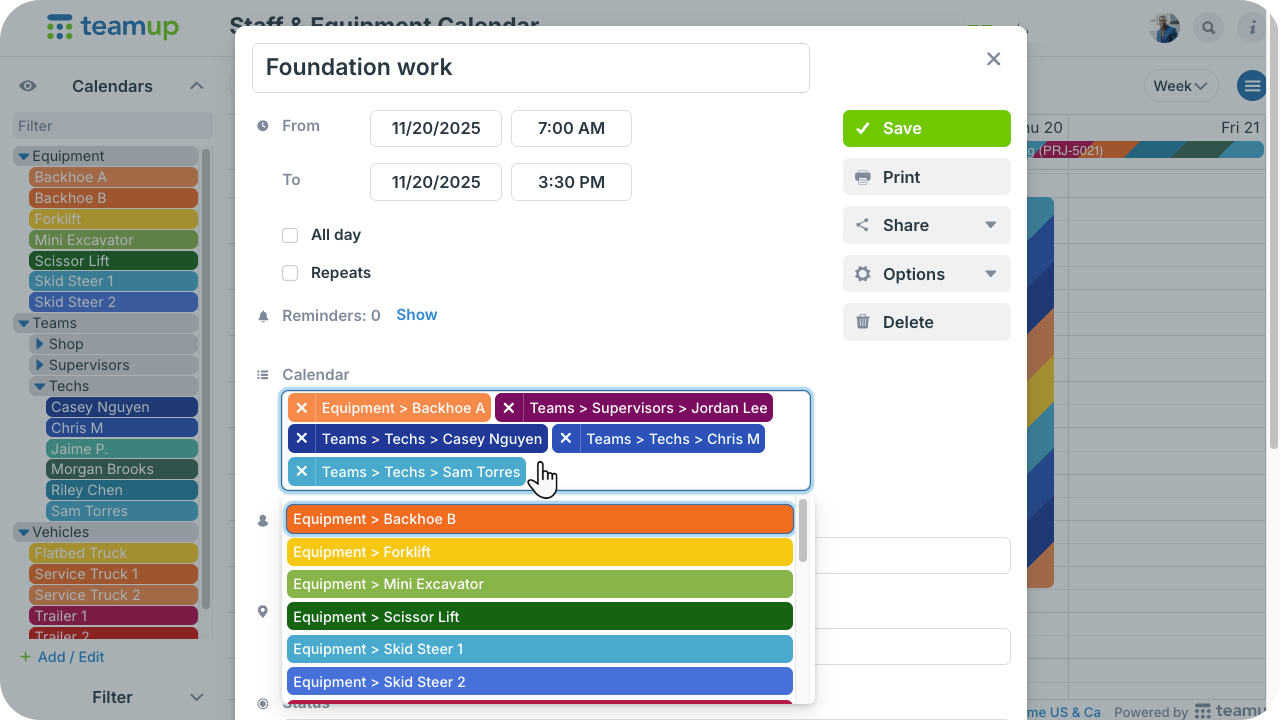Toggle calendars visibility eye icon
1280x720 pixels.
(28, 86)
